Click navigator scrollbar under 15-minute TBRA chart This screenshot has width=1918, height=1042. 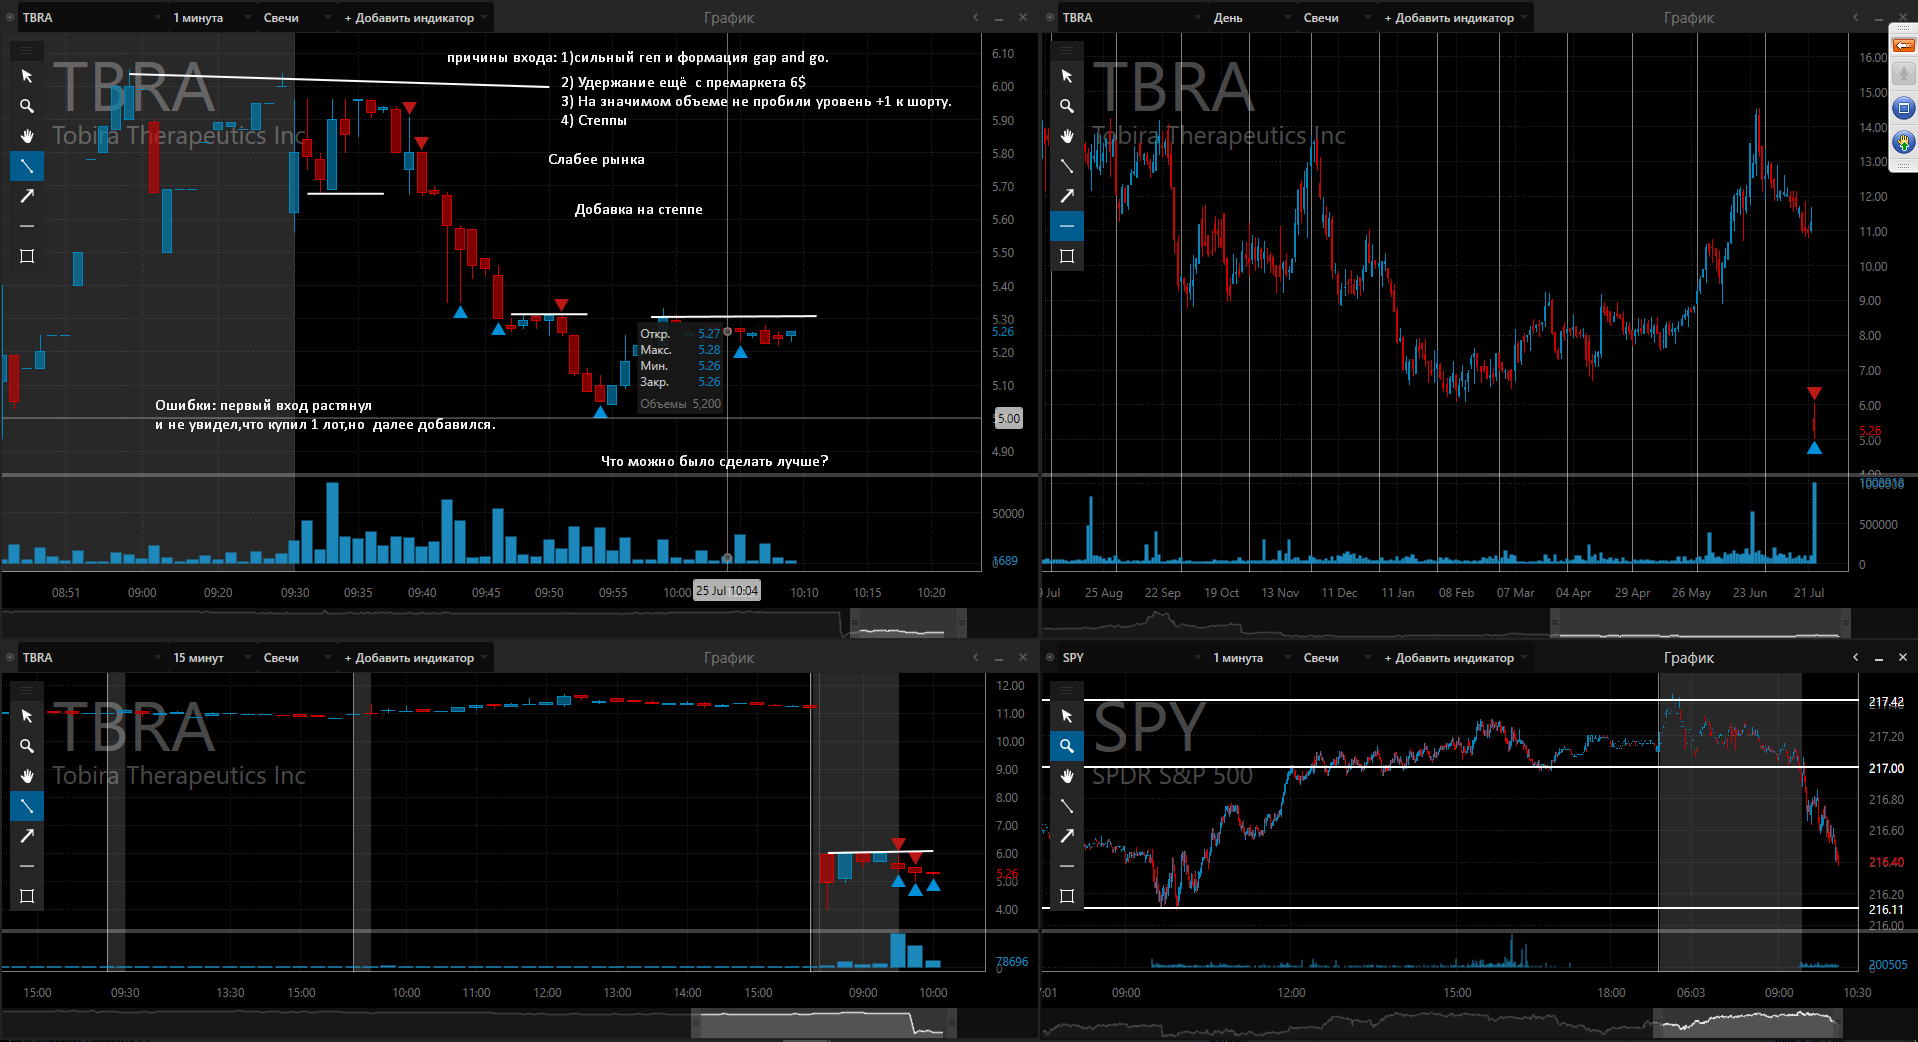(824, 1023)
